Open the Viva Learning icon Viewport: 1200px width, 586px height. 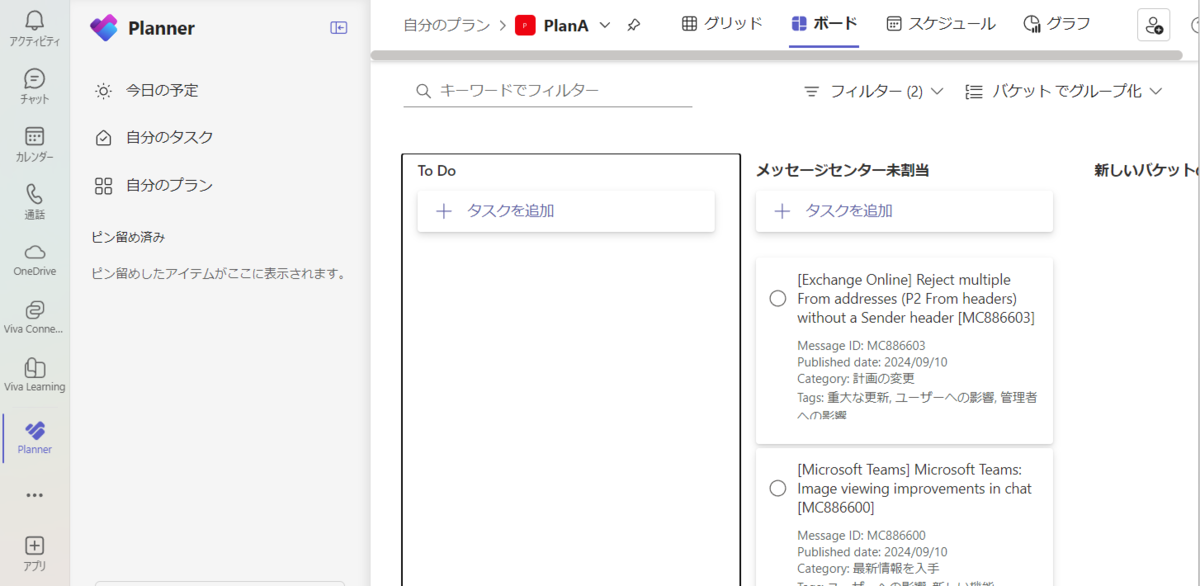coord(35,367)
